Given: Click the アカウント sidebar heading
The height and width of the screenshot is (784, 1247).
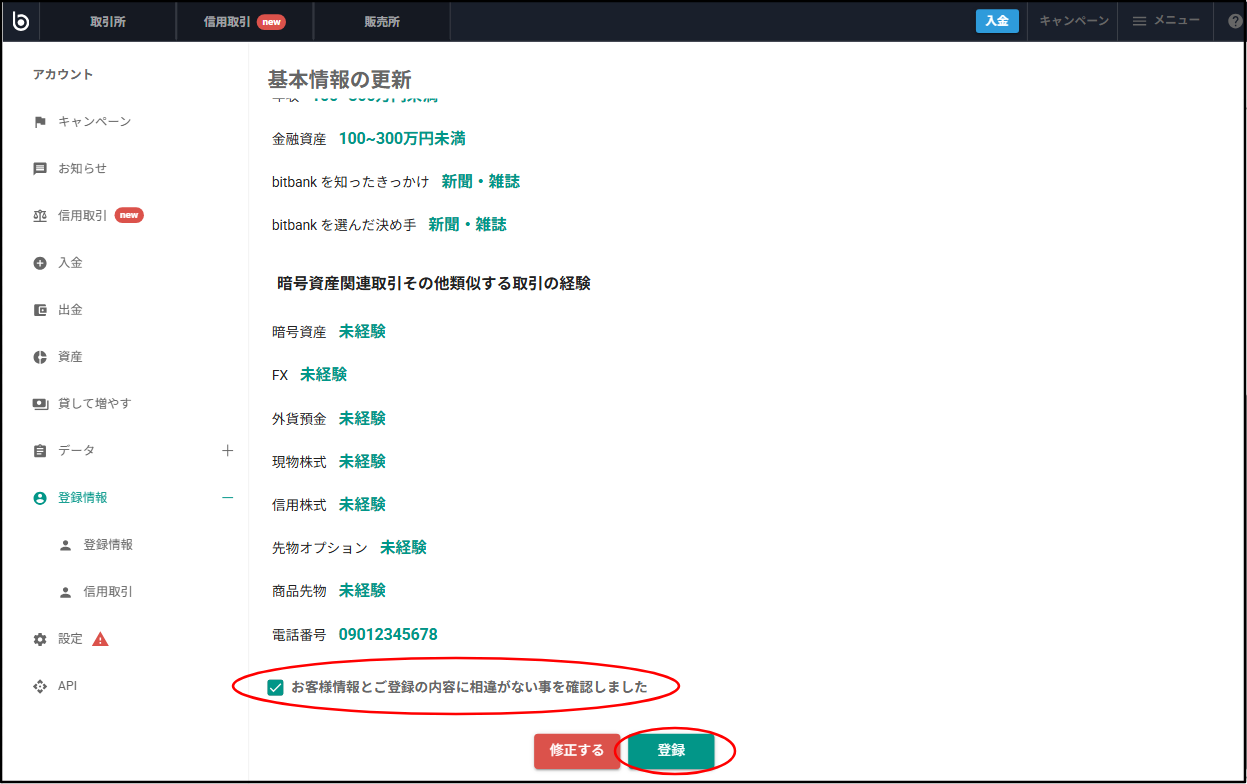Looking at the screenshot, I should 63,75.
